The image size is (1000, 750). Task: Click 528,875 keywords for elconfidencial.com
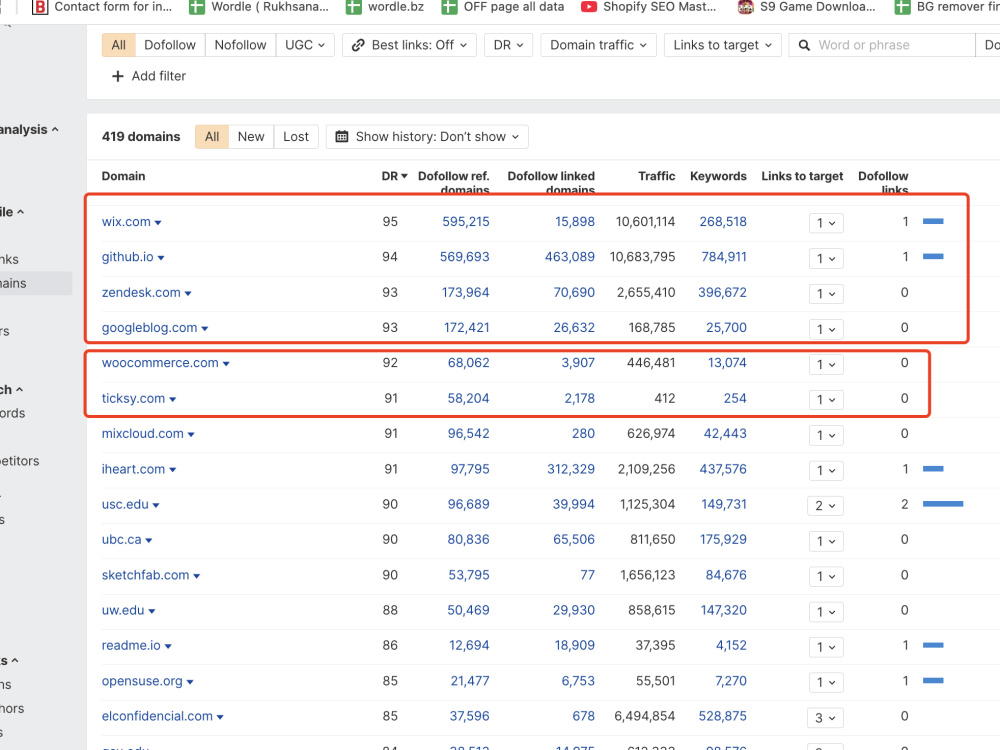pos(723,716)
